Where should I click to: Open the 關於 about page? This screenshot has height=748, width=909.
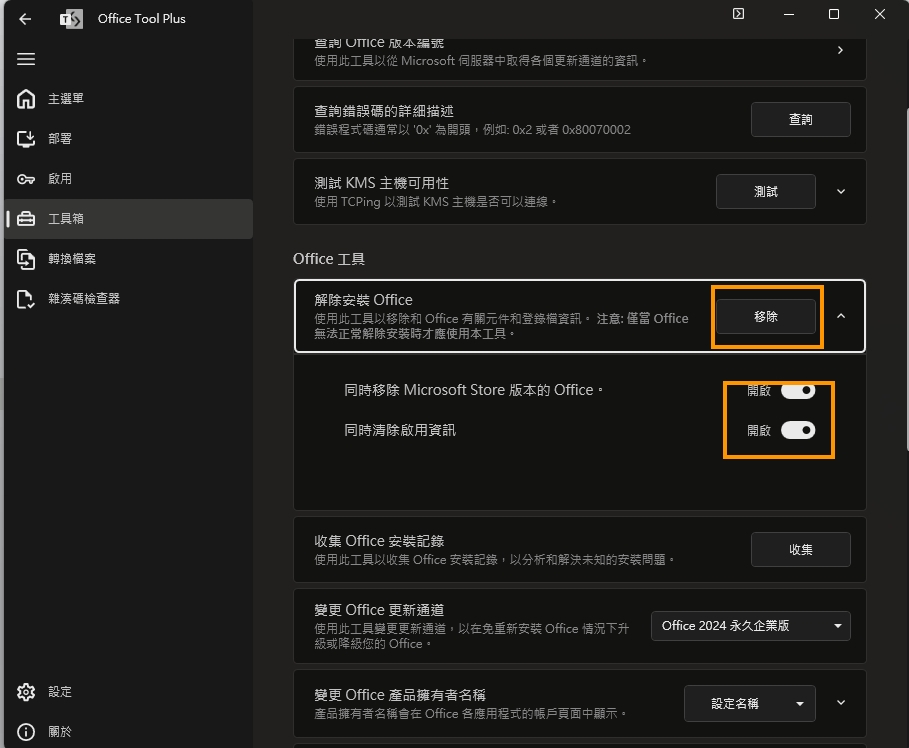[x=129, y=732]
